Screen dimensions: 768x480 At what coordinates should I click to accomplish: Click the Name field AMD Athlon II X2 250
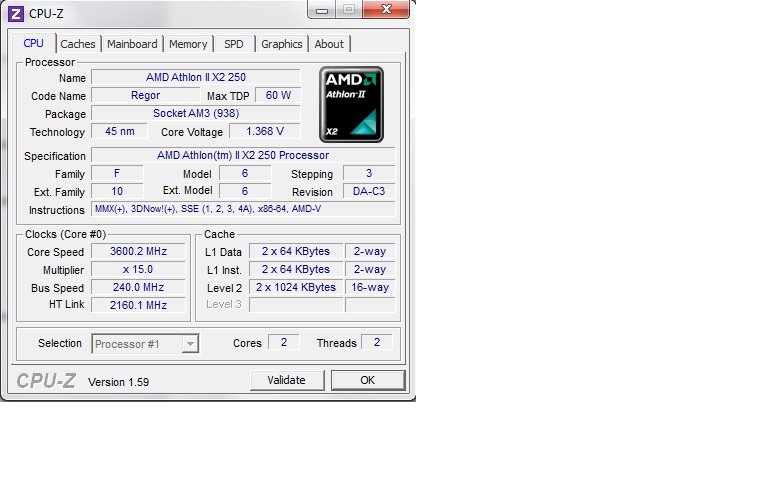tap(196, 77)
